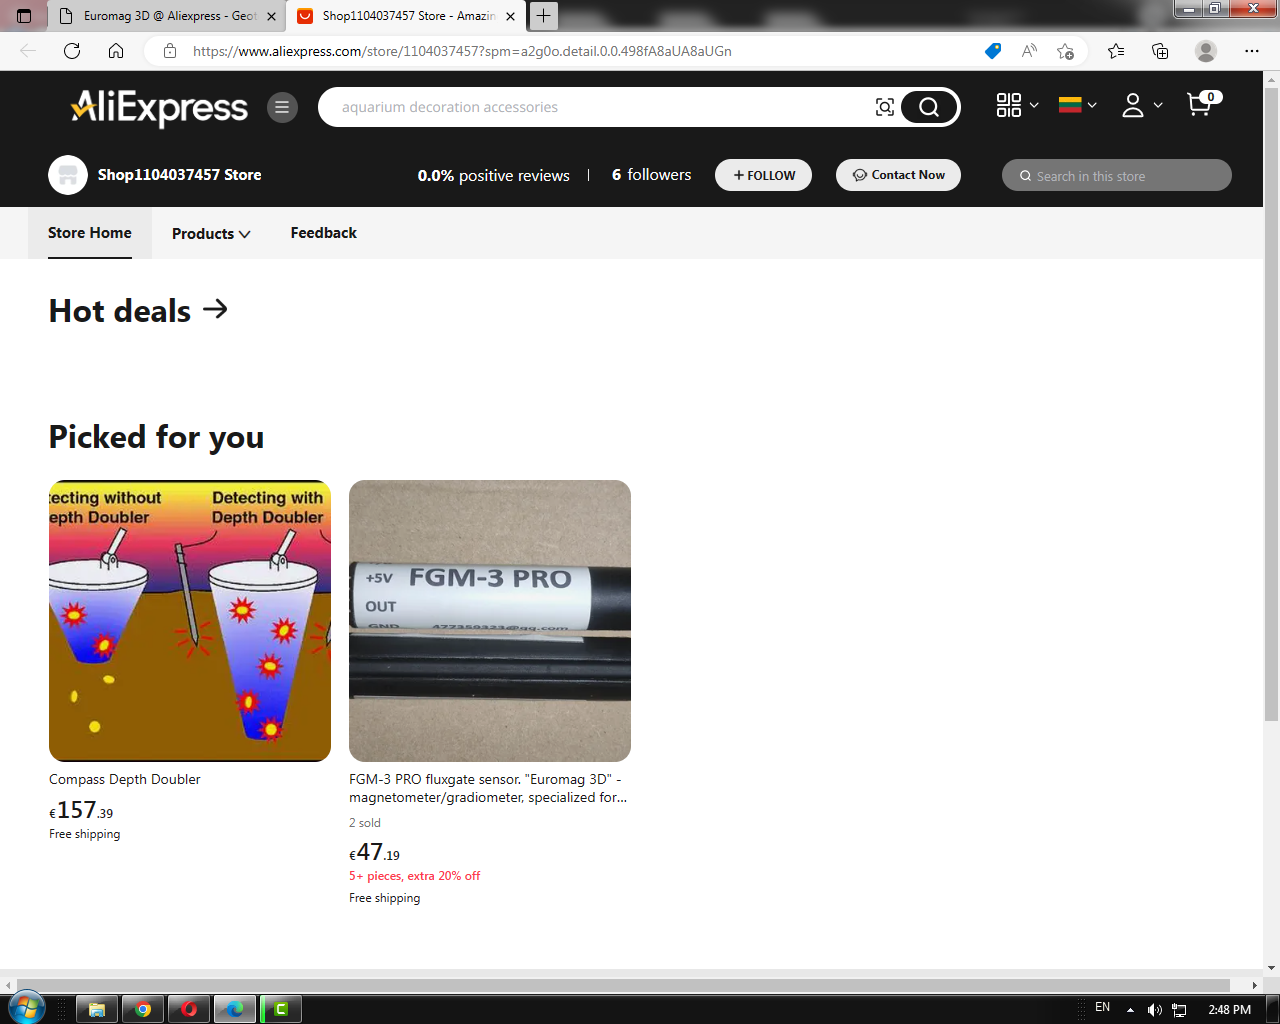Close the Euromag 3D tab

[x=271, y=16]
